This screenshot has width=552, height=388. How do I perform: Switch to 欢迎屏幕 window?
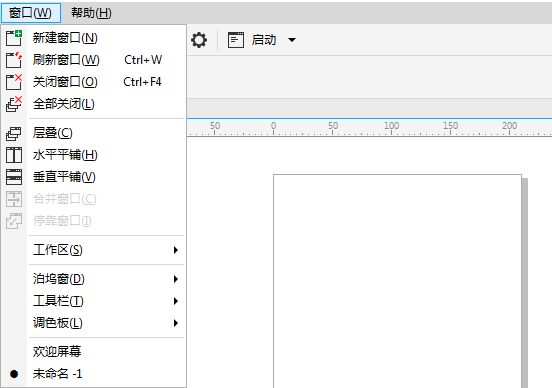(x=93, y=351)
